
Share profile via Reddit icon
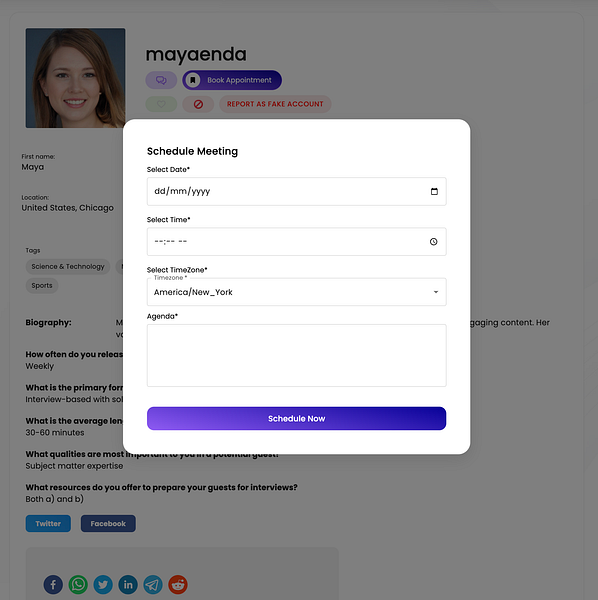[178, 585]
